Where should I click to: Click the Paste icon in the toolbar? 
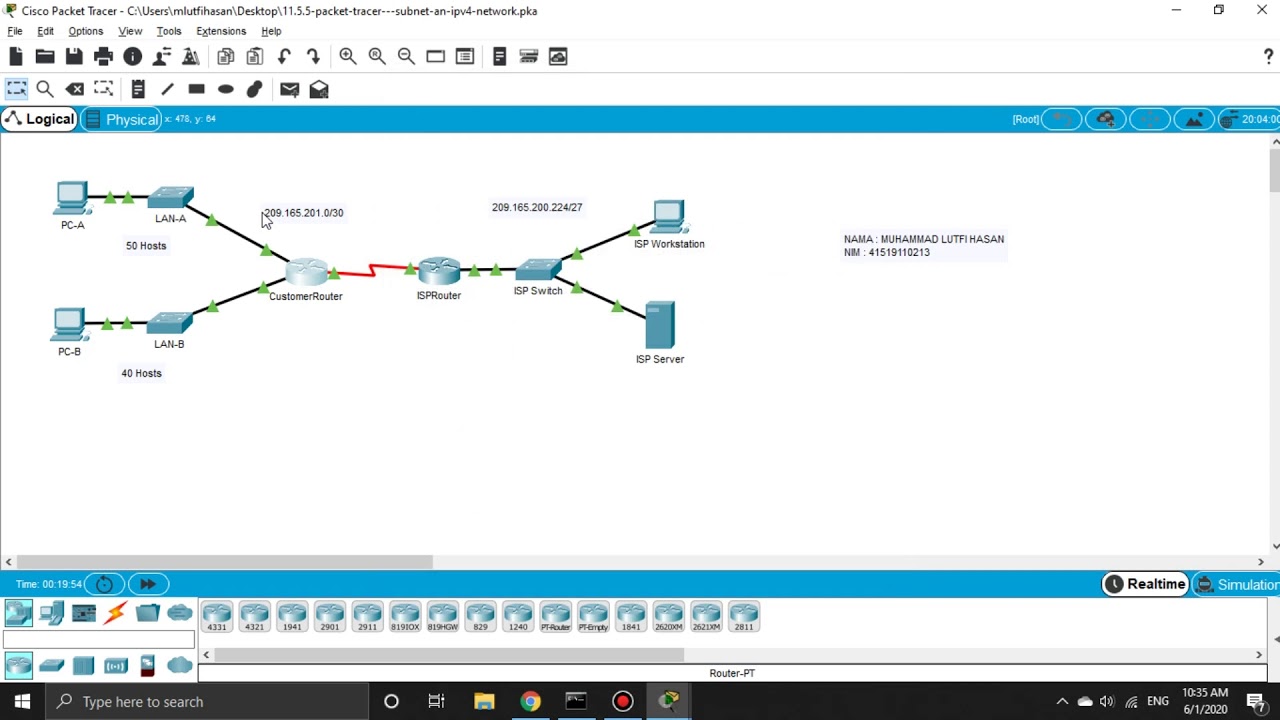pos(254,57)
